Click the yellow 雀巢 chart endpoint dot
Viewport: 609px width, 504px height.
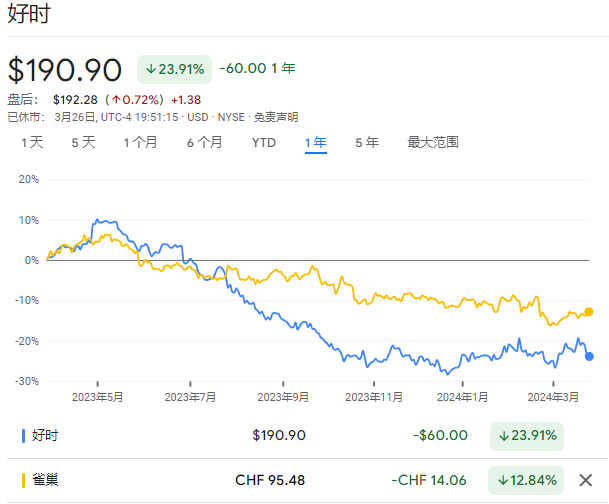tap(589, 312)
